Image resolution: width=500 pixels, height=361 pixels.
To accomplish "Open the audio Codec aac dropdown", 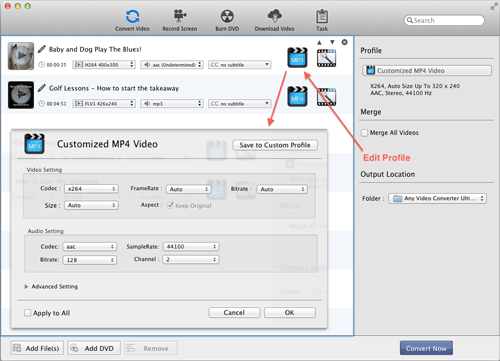I will pyautogui.click(x=90, y=247).
